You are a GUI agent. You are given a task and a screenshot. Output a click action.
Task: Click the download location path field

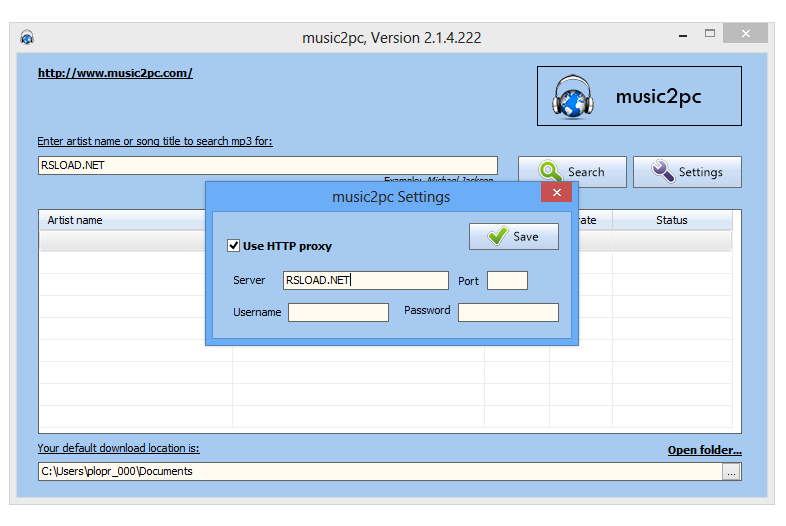380,471
